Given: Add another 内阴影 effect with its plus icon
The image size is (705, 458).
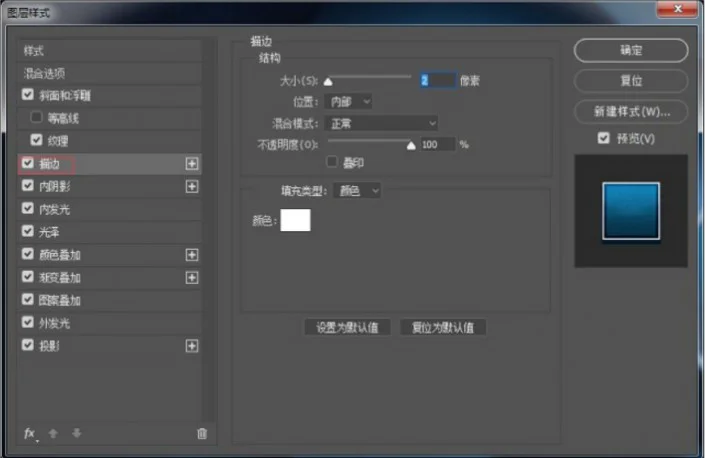Looking at the screenshot, I should pos(192,186).
